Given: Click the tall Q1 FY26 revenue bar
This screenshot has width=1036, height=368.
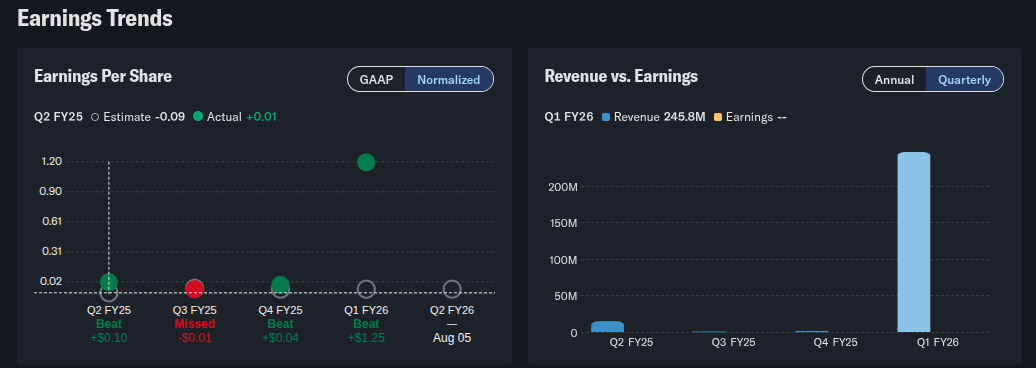Looking at the screenshot, I should click(x=914, y=242).
